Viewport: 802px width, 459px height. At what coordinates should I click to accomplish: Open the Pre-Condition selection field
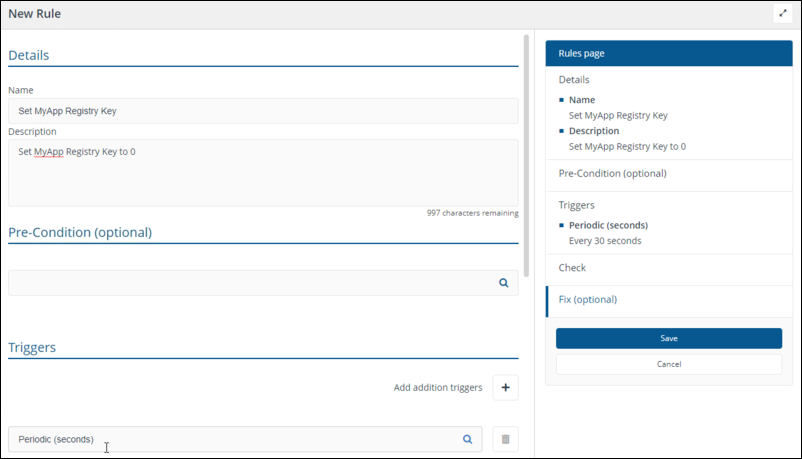tap(250, 283)
